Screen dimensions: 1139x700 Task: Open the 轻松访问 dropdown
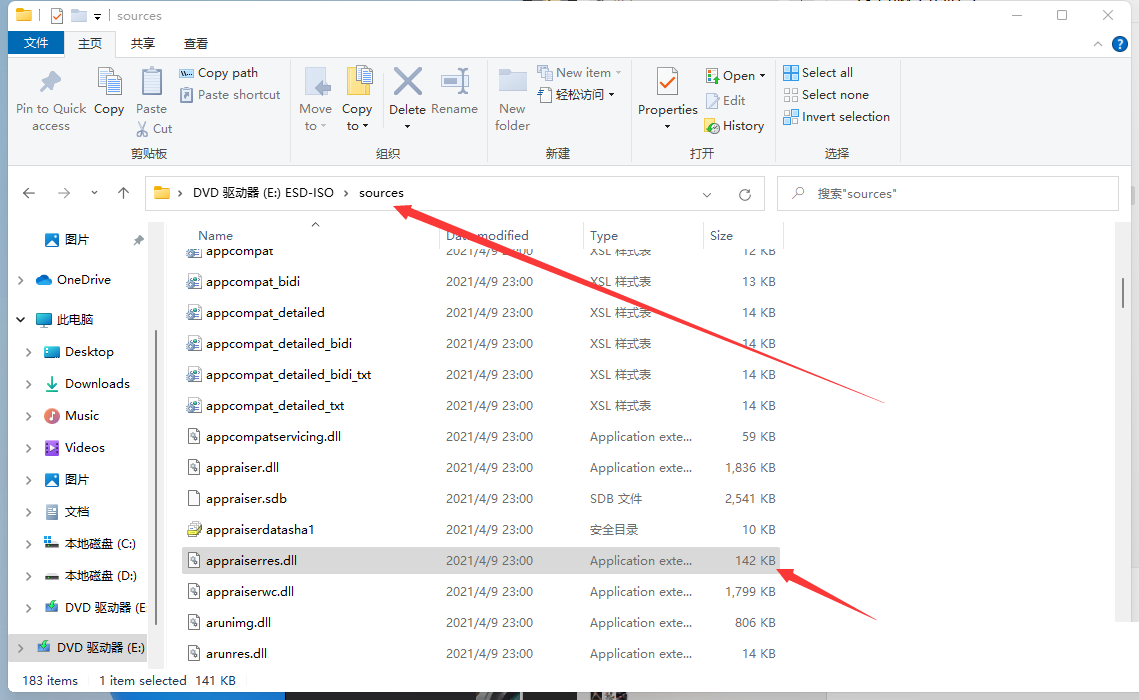pos(577,94)
